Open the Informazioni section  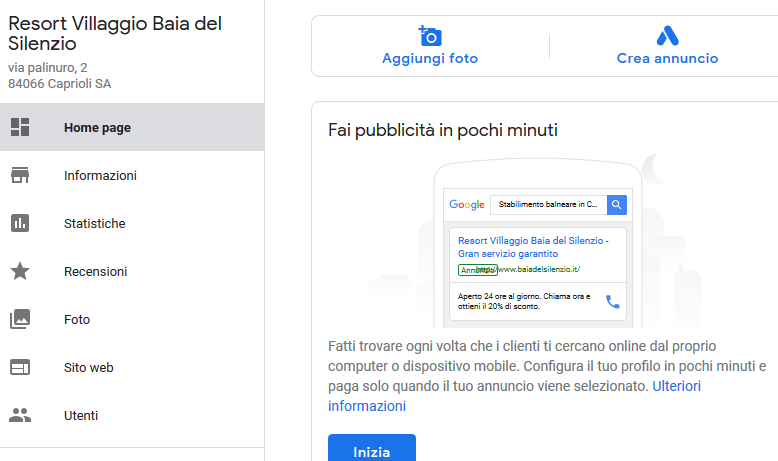(x=100, y=175)
